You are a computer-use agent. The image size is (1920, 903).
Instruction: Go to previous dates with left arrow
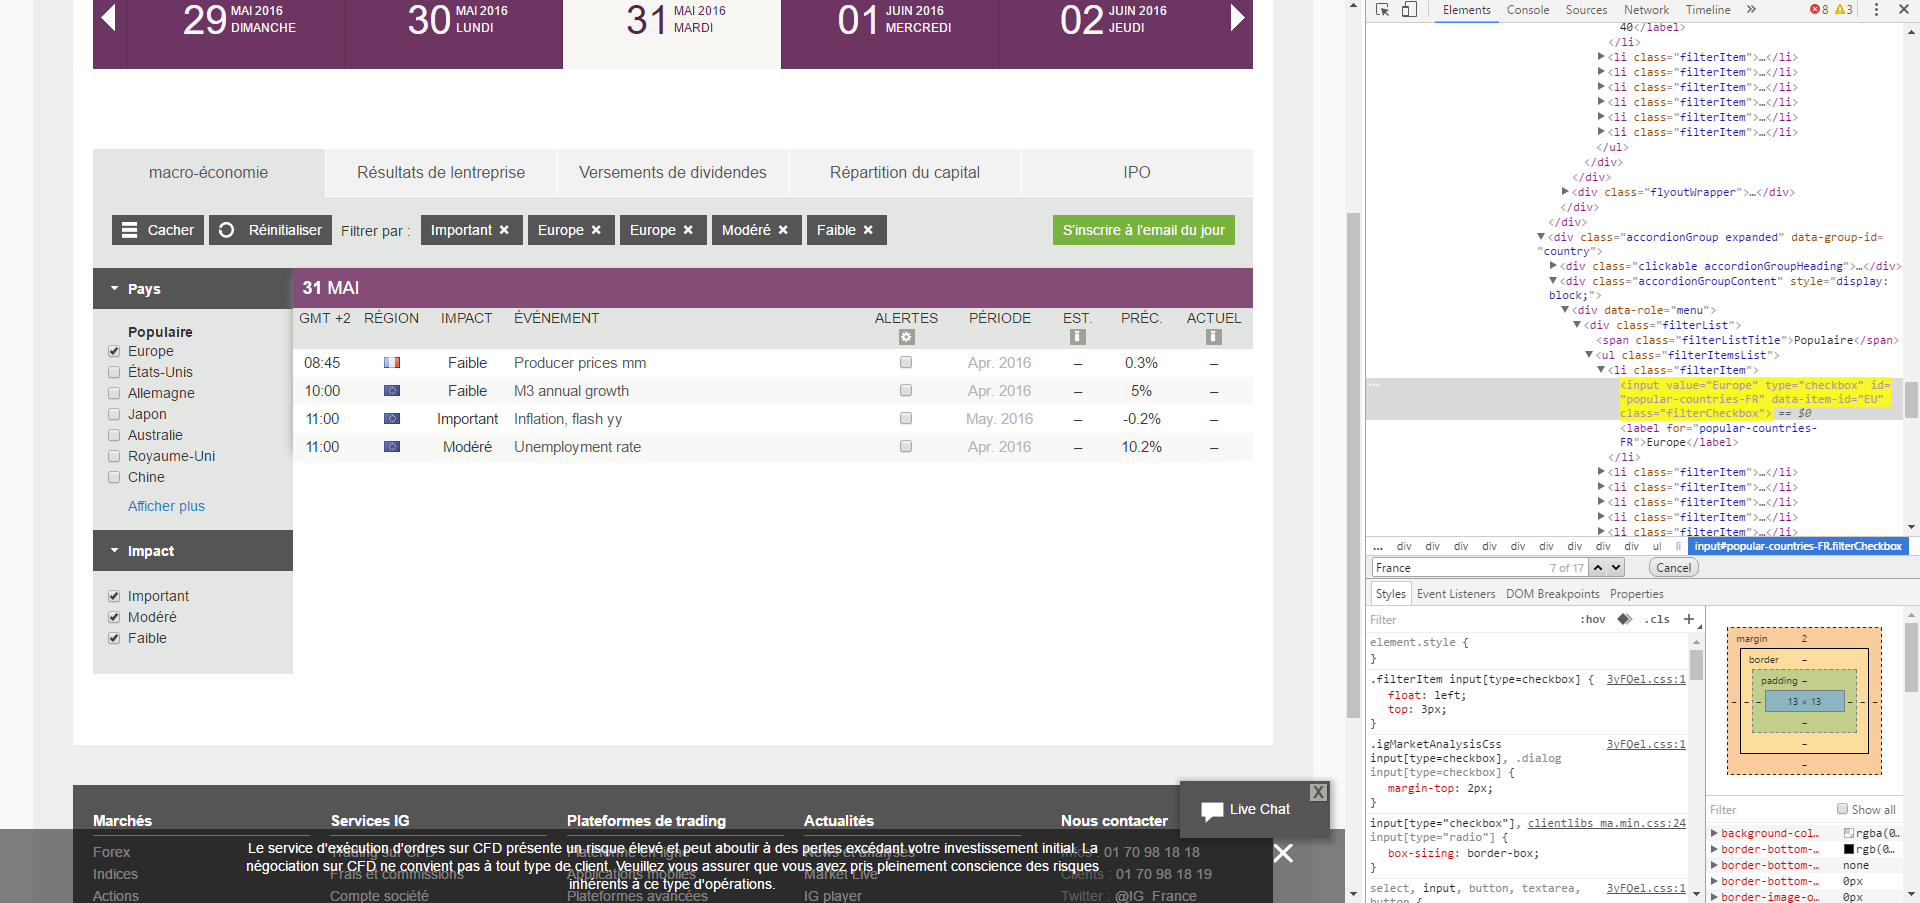point(109,17)
